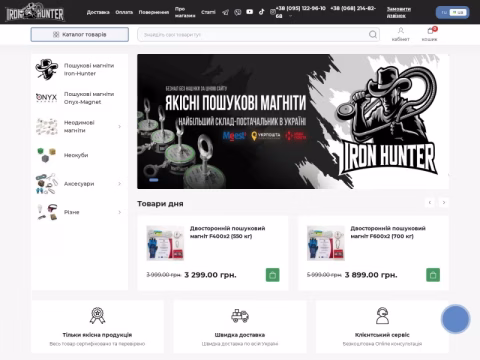
Task: Open the Повернення menu item
Action: point(154,12)
